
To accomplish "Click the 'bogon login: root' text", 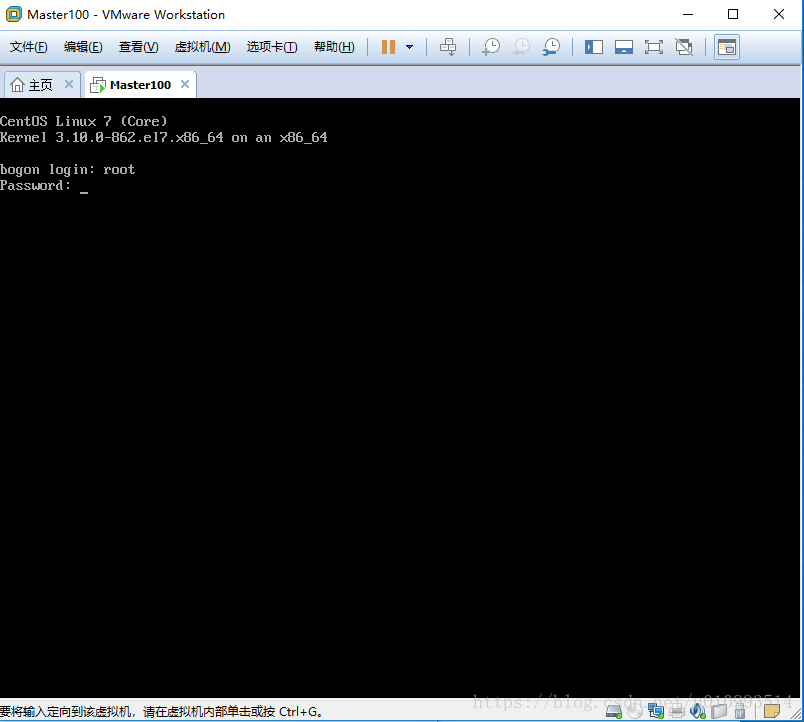I will tap(67, 170).
